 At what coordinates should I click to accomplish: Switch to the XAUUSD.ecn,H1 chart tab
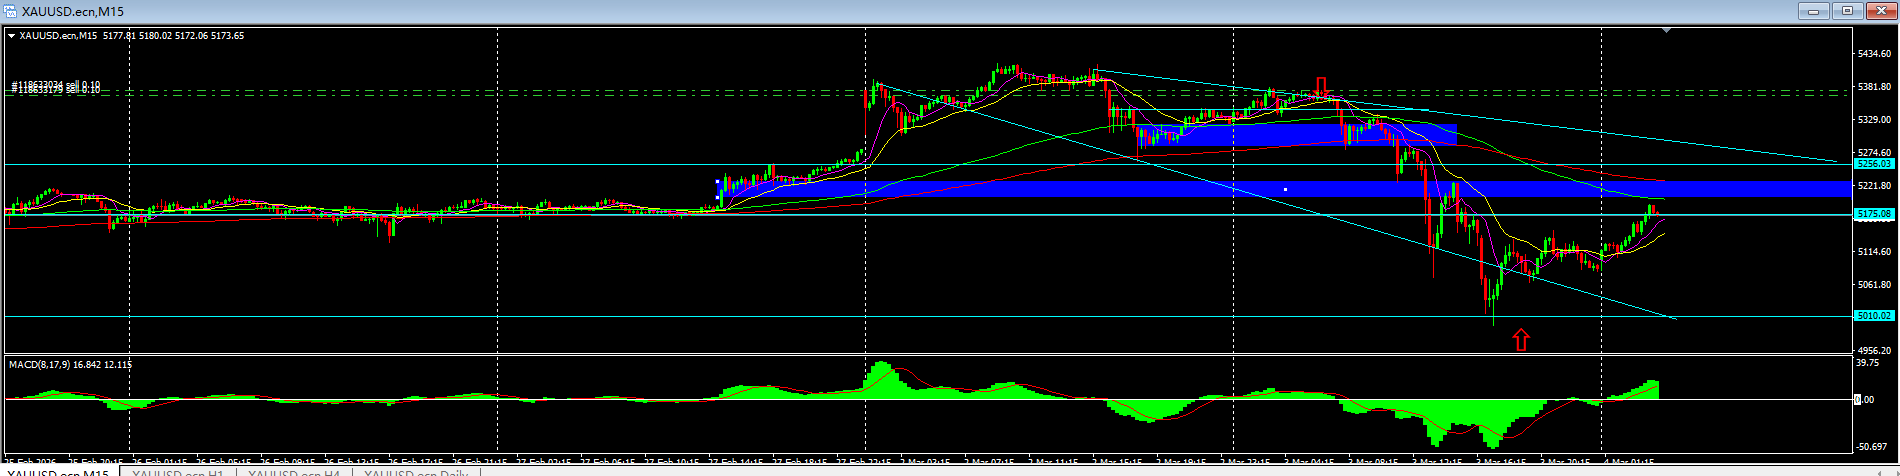coord(176,472)
